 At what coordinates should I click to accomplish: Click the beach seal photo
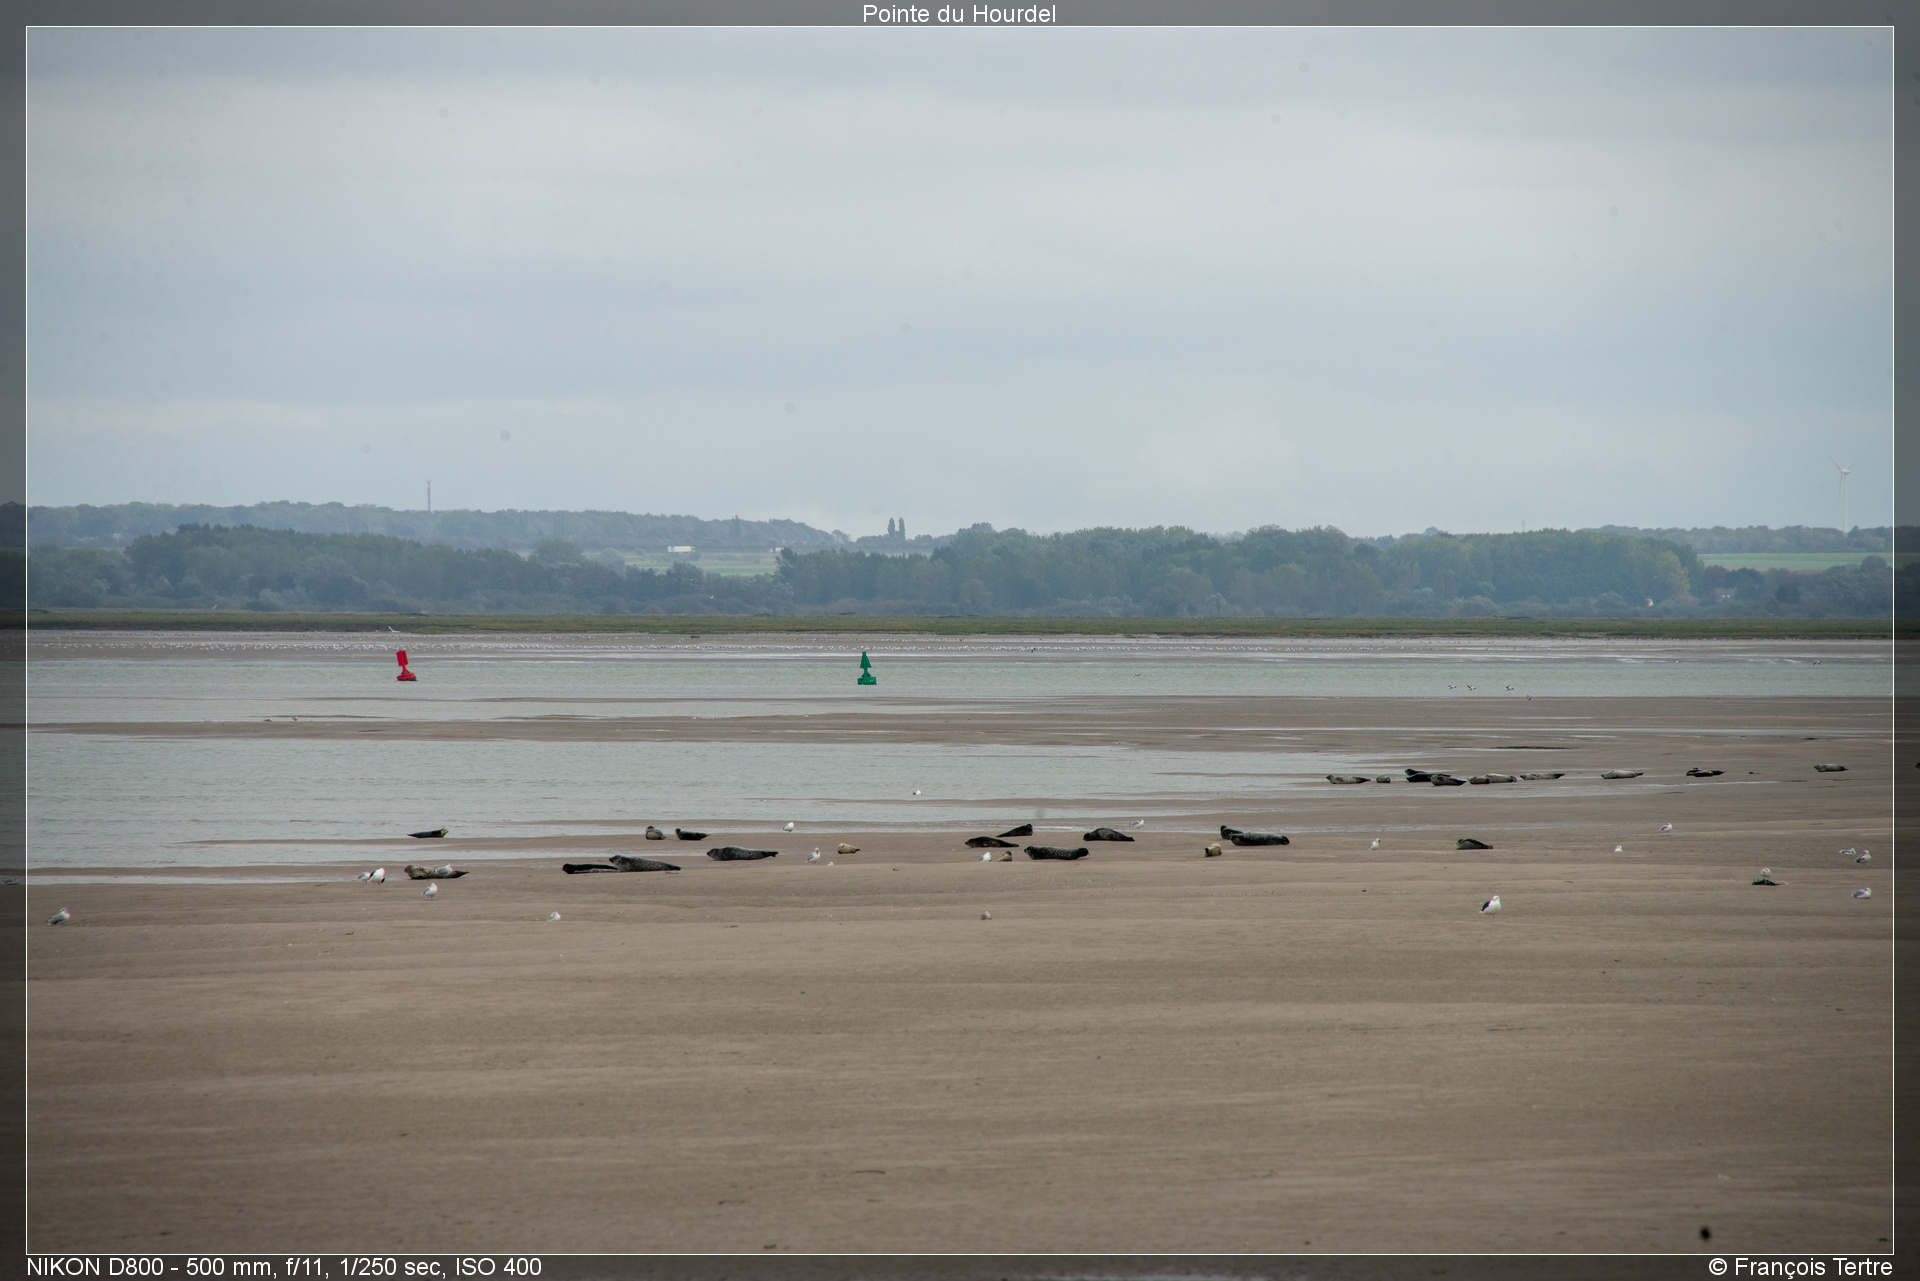pyautogui.click(x=960, y=640)
